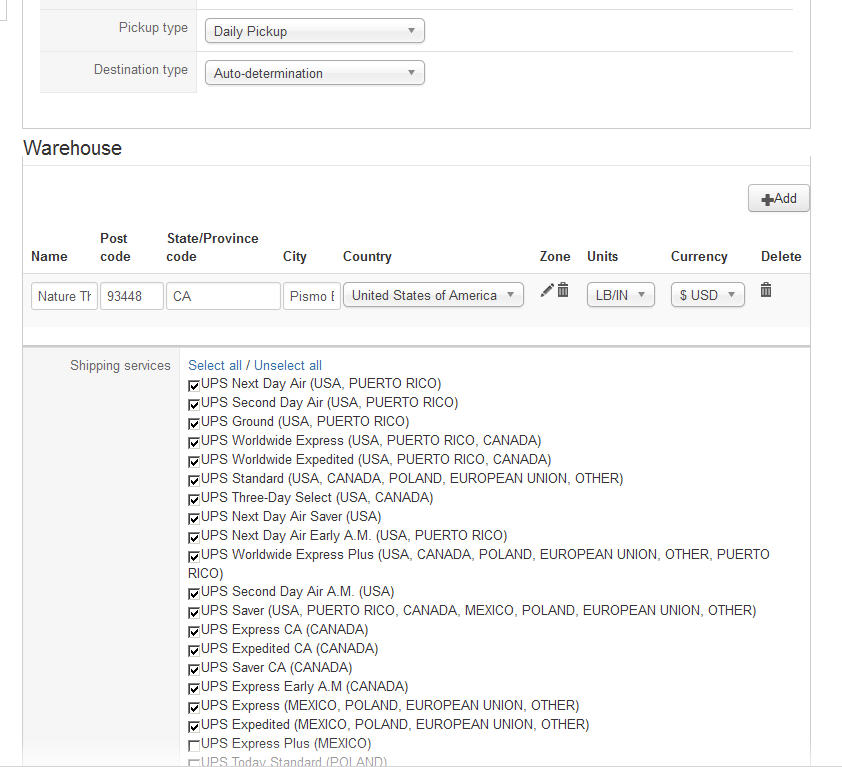Viewport: 842px width, 767px height.
Task: Open the LB/IN Units dropdown
Action: click(x=621, y=295)
